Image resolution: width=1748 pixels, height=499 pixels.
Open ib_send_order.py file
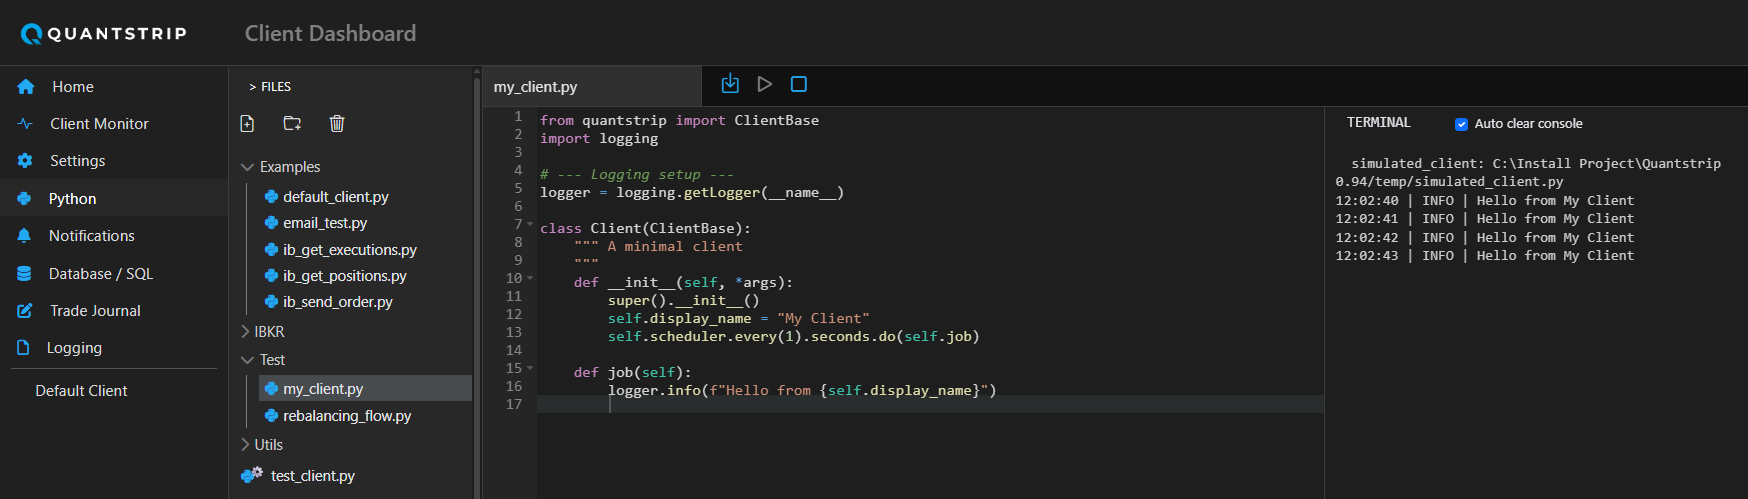point(337,302)
